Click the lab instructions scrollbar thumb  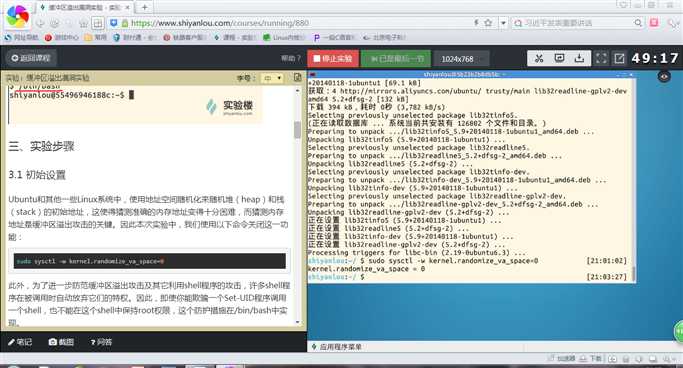click(x=298, y=129)
